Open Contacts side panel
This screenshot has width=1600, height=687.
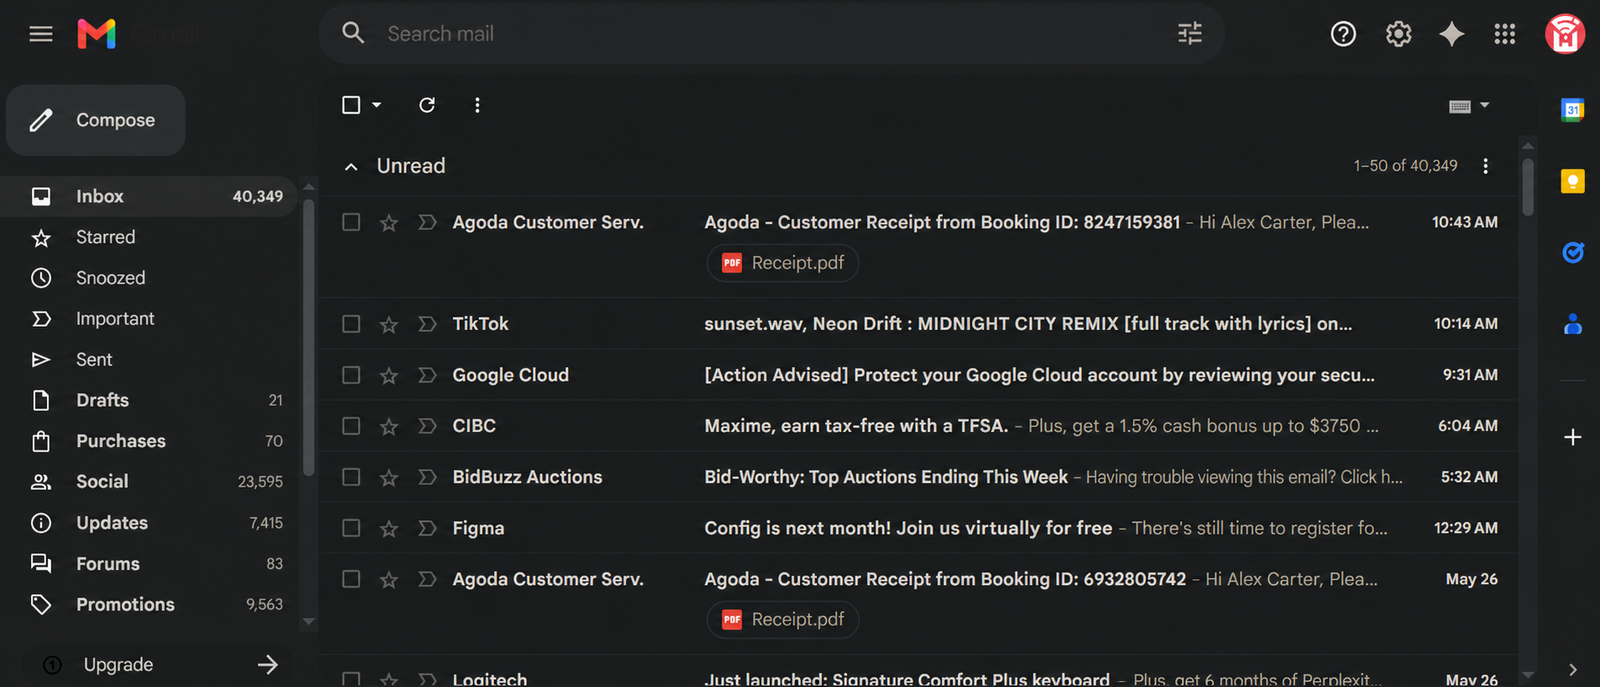click(1572, 324)
